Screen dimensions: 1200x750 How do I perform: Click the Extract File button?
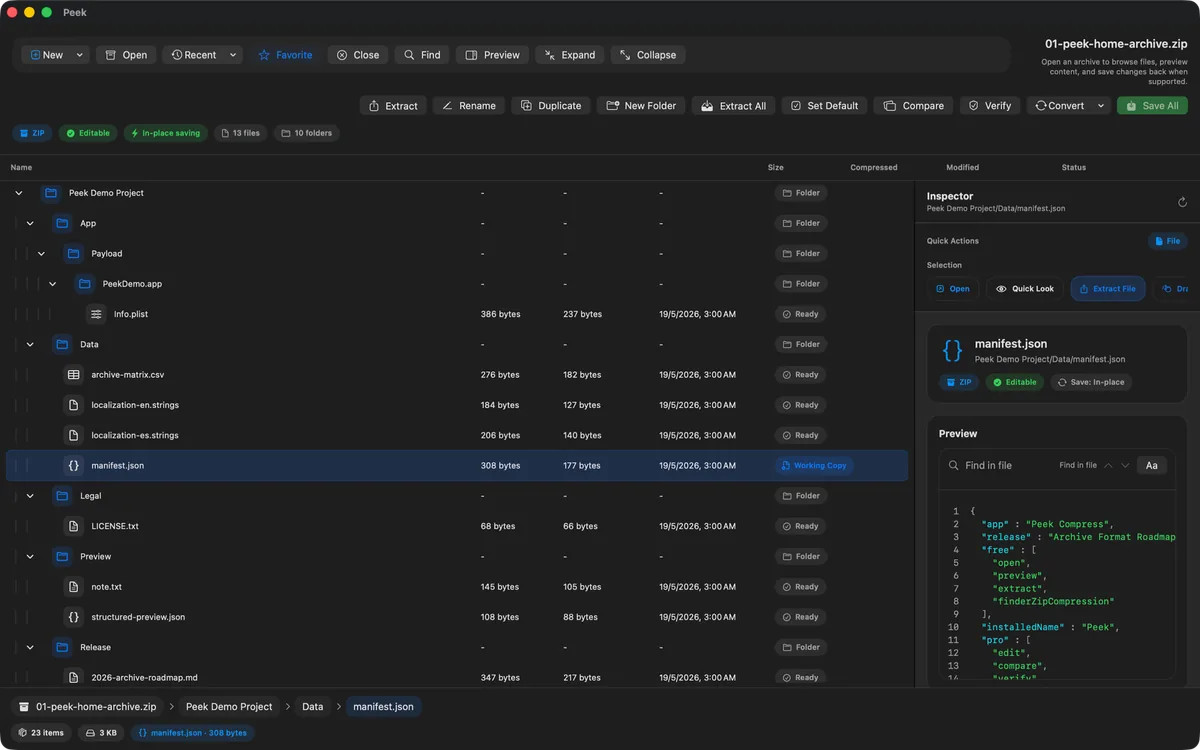coord(1107,289)
